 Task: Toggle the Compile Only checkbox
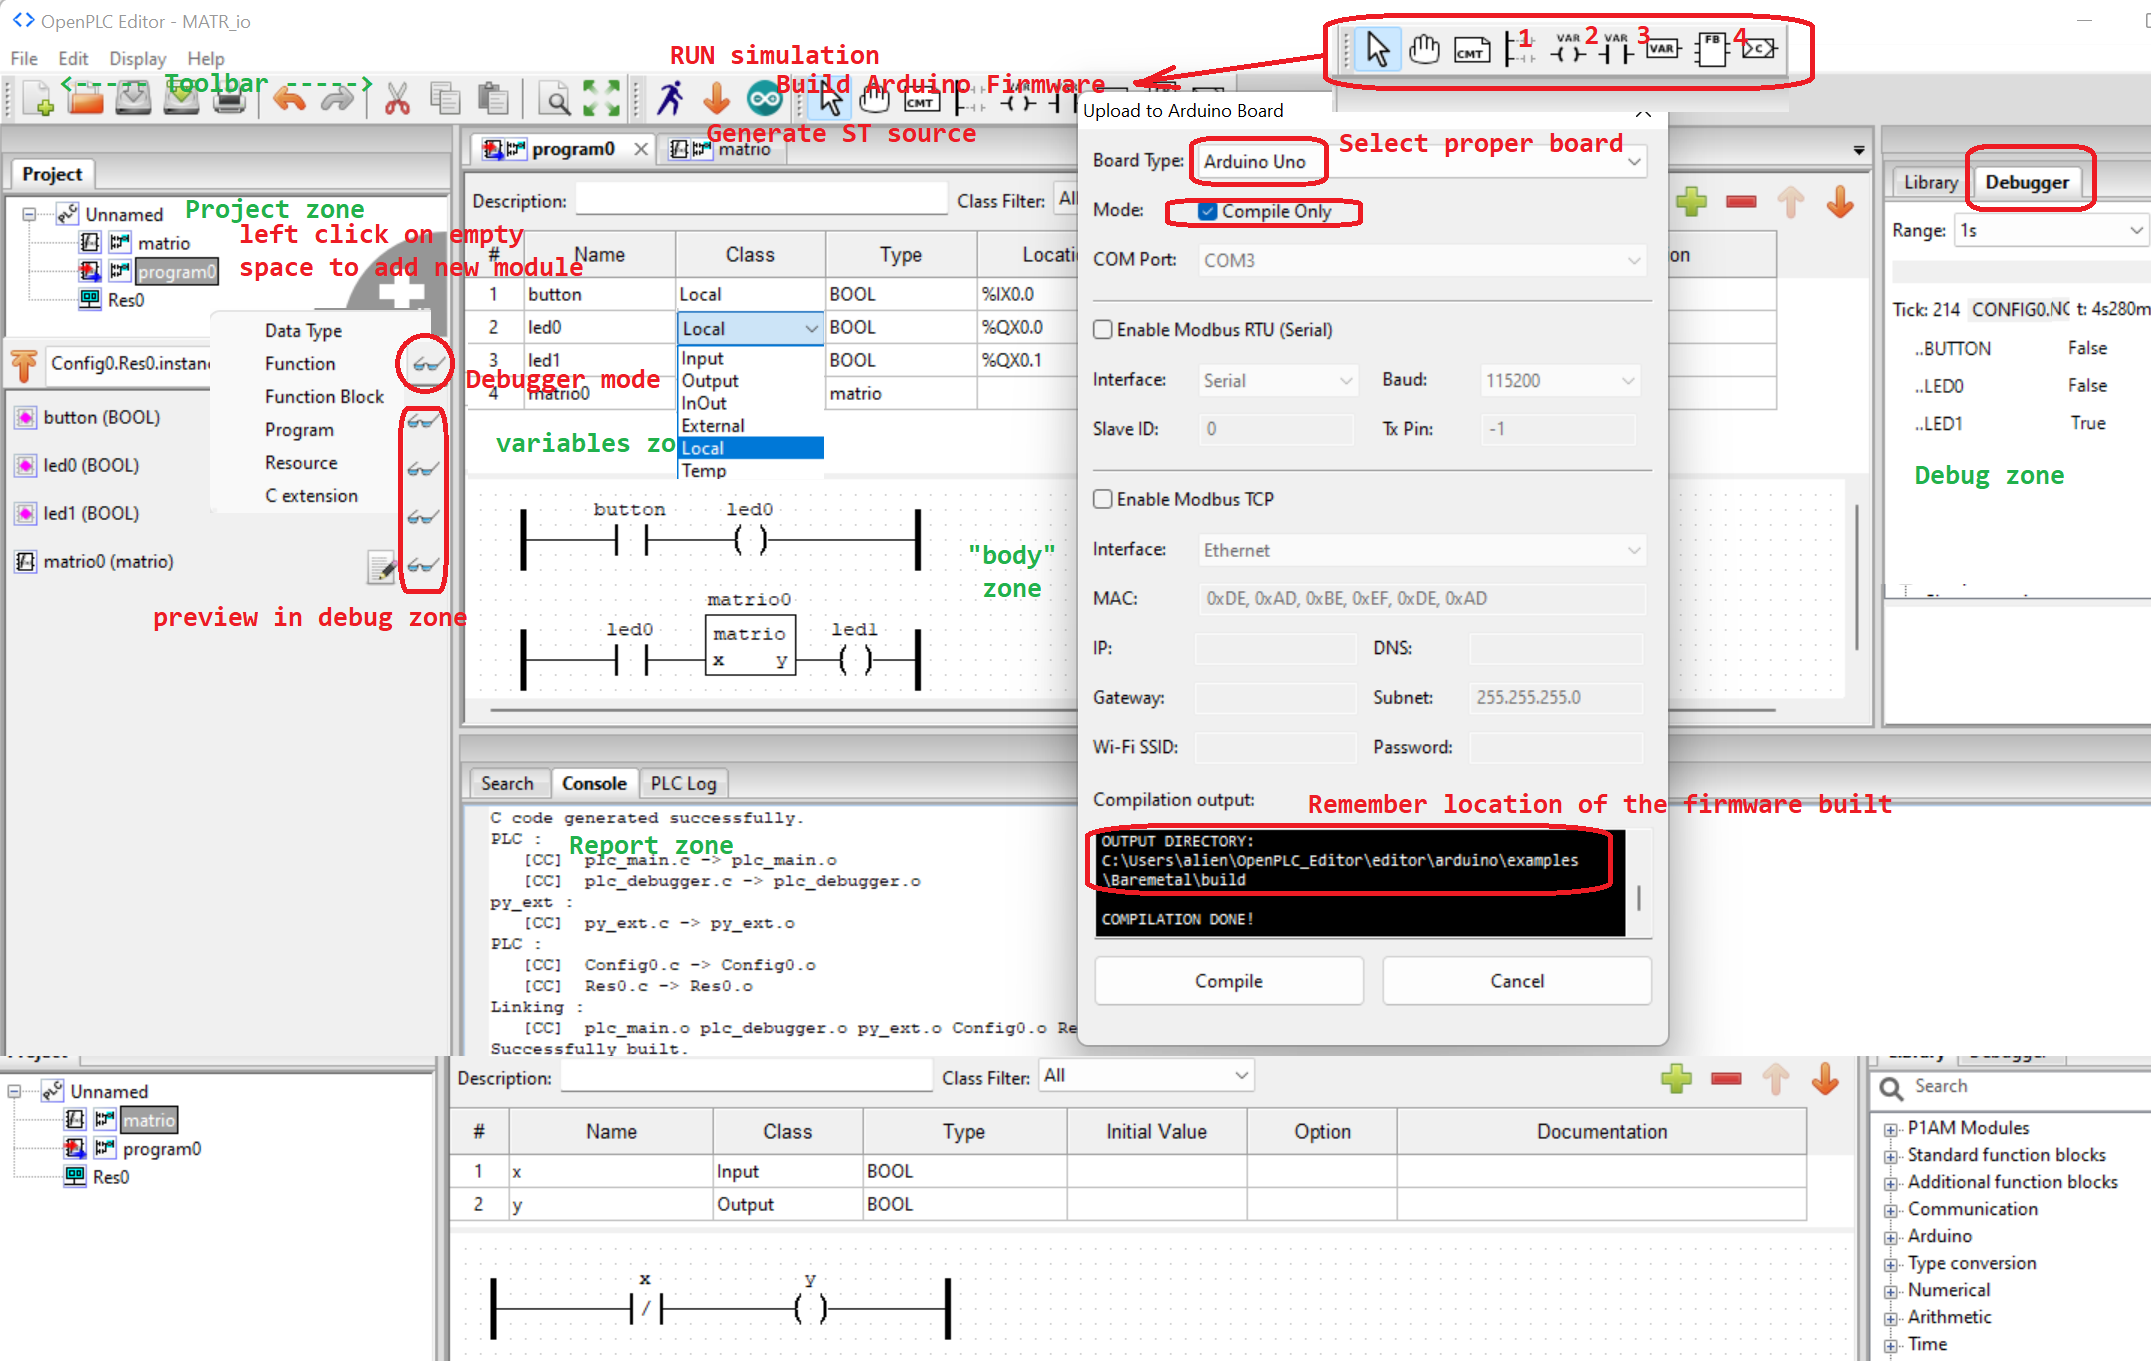point(1208,211)
